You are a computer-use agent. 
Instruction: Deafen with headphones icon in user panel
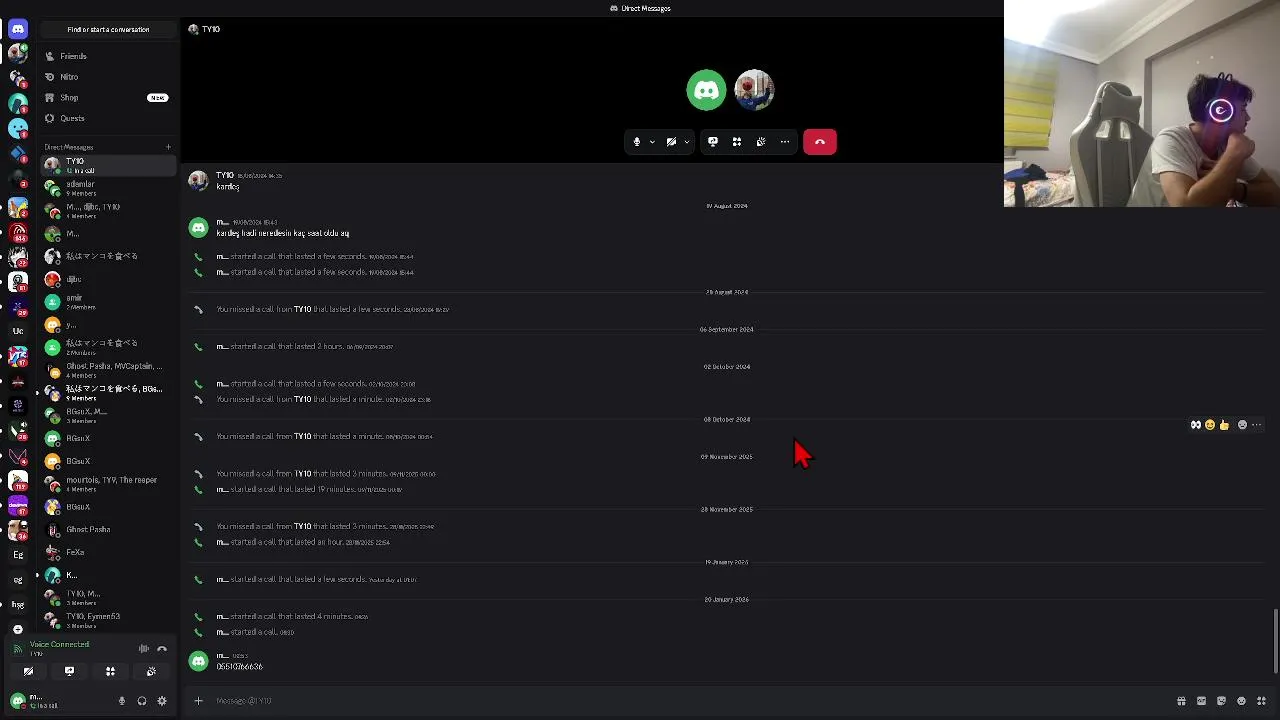(x=142, y=701)
